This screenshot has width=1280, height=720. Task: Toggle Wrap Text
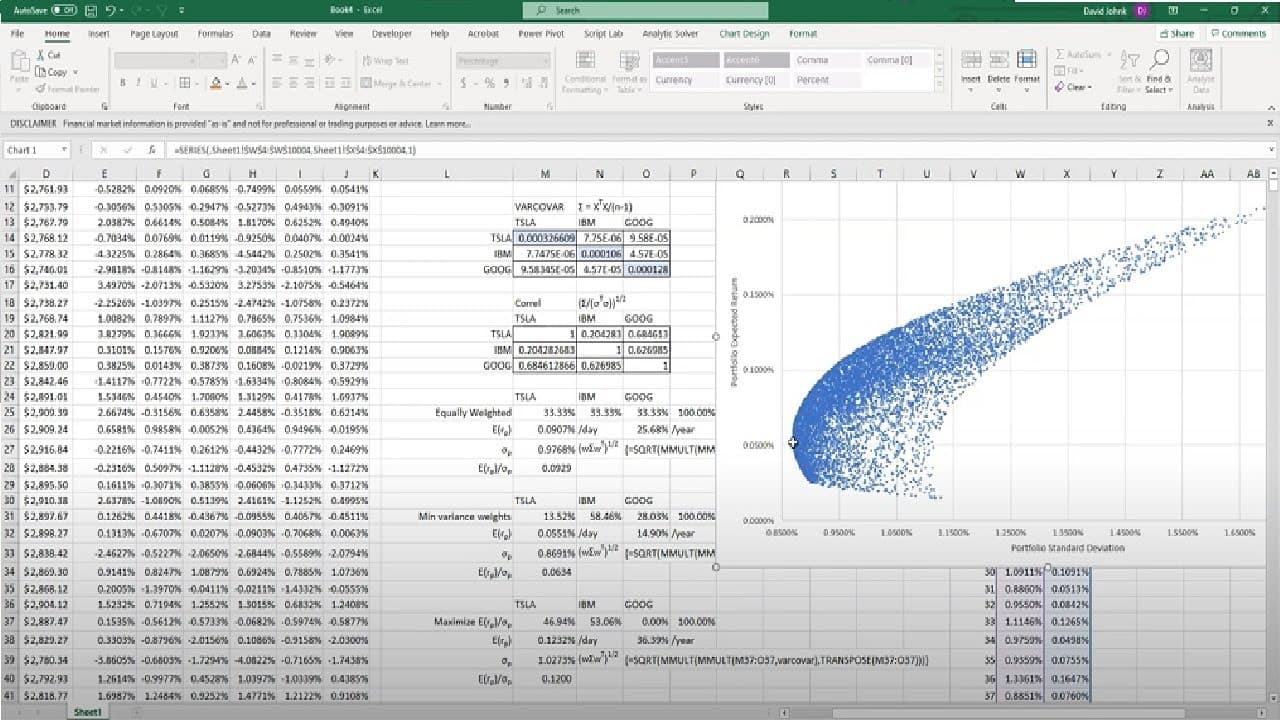tap(387, 61)
